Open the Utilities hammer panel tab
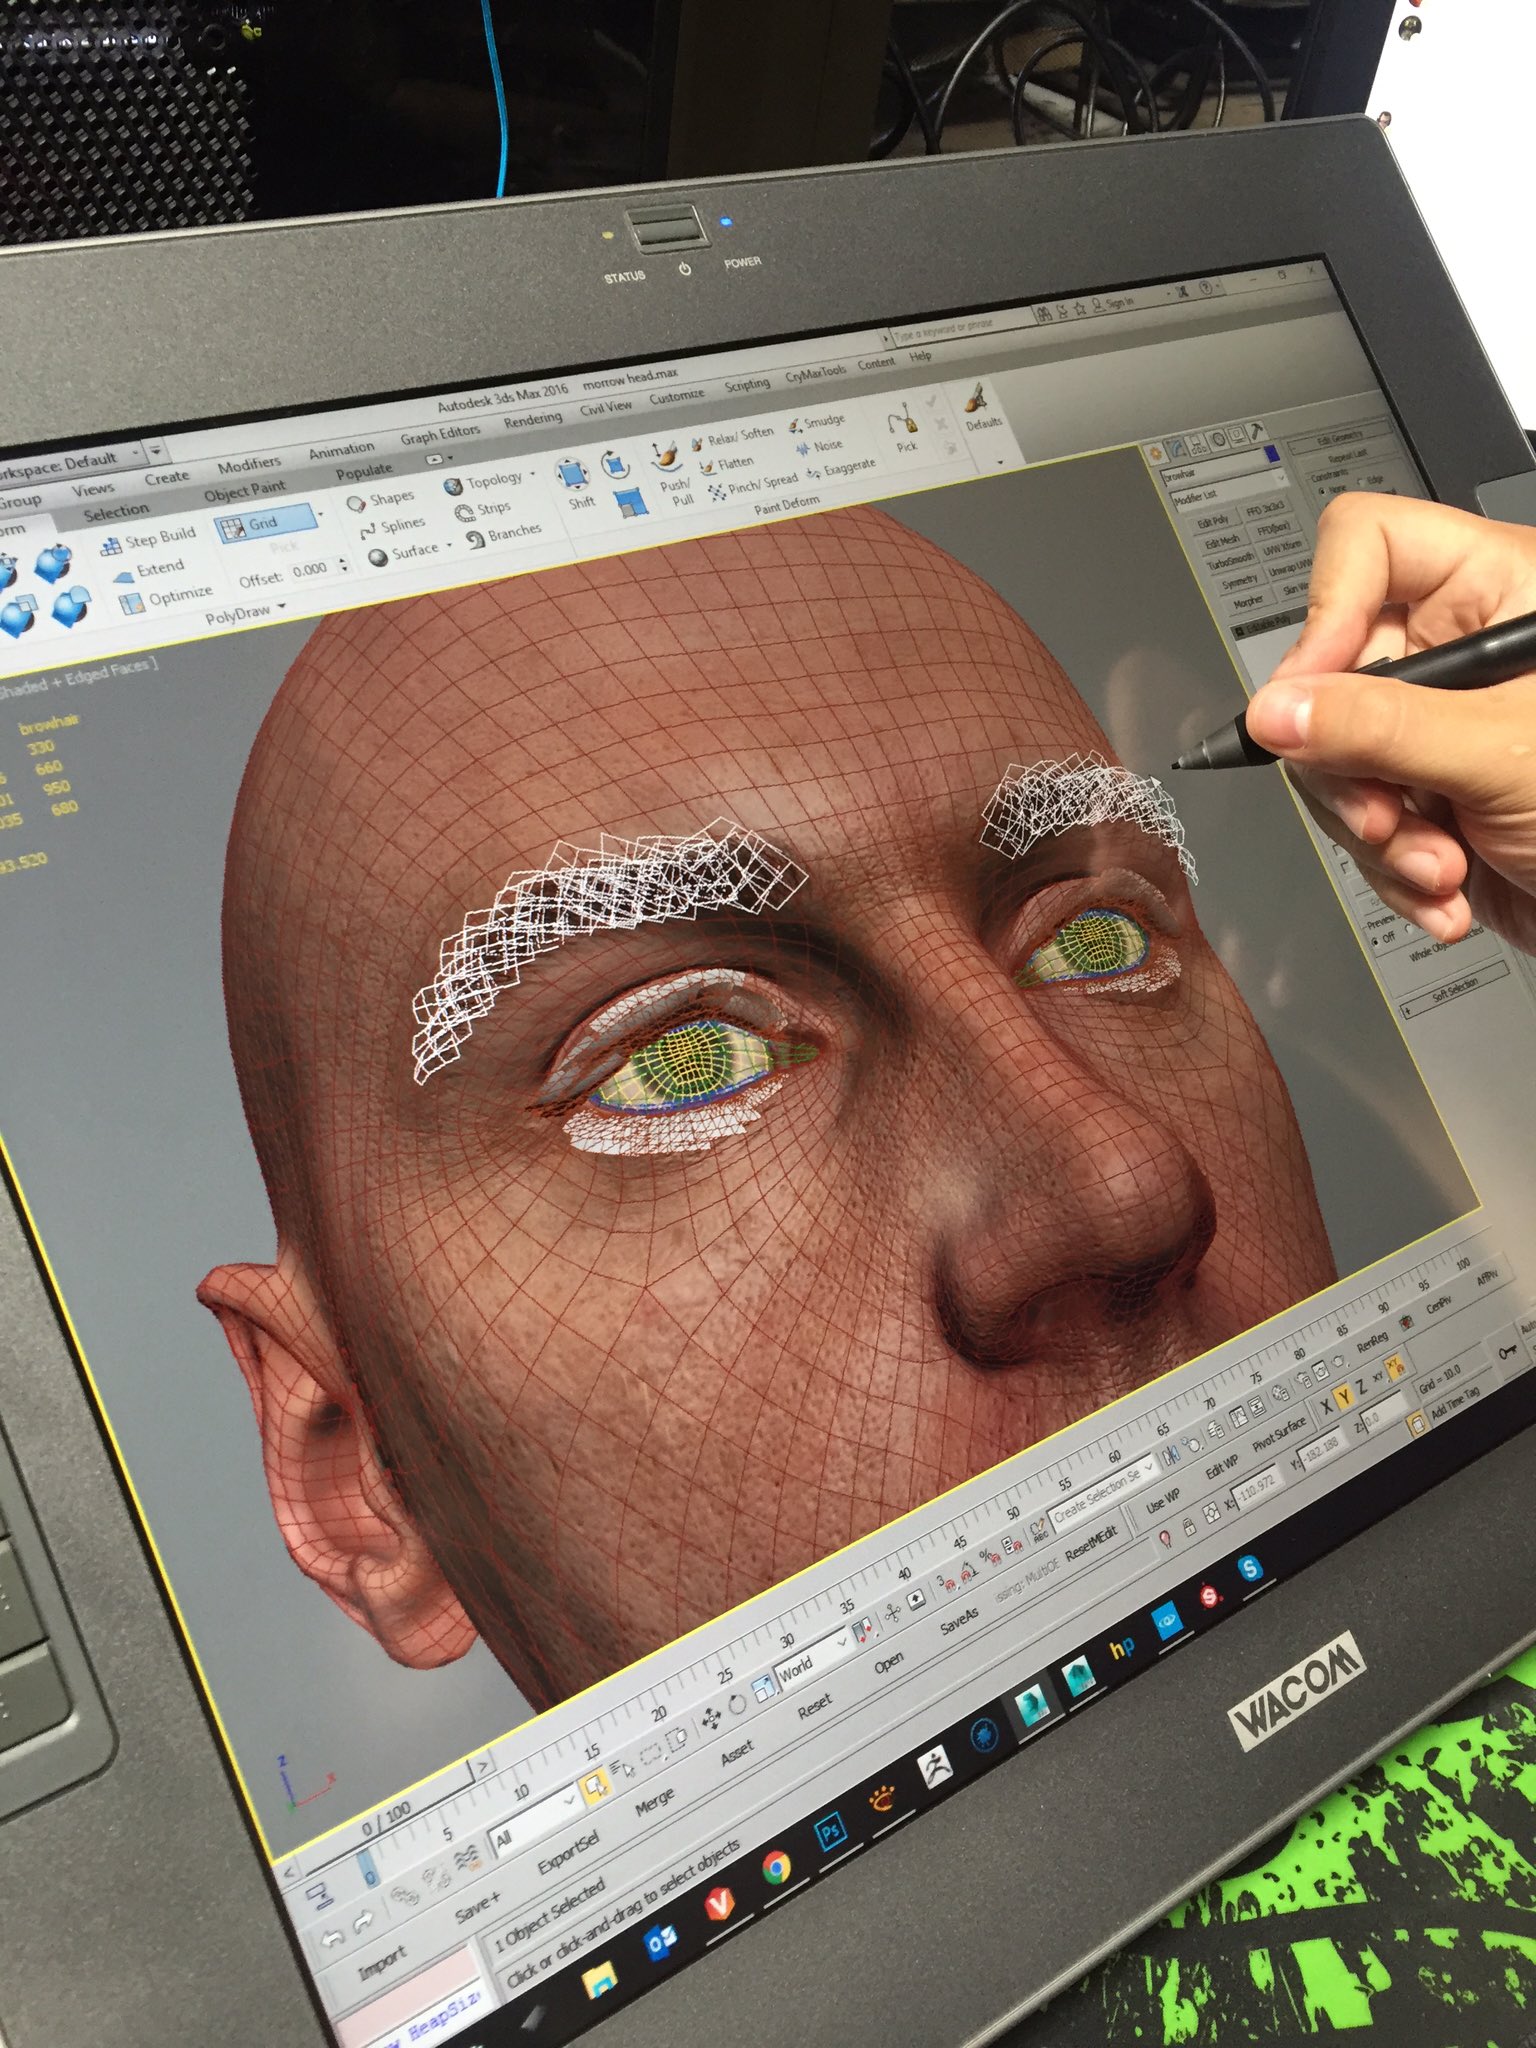The height and width of the screenshot is (2048, 1536). (x=1258, y=430)
